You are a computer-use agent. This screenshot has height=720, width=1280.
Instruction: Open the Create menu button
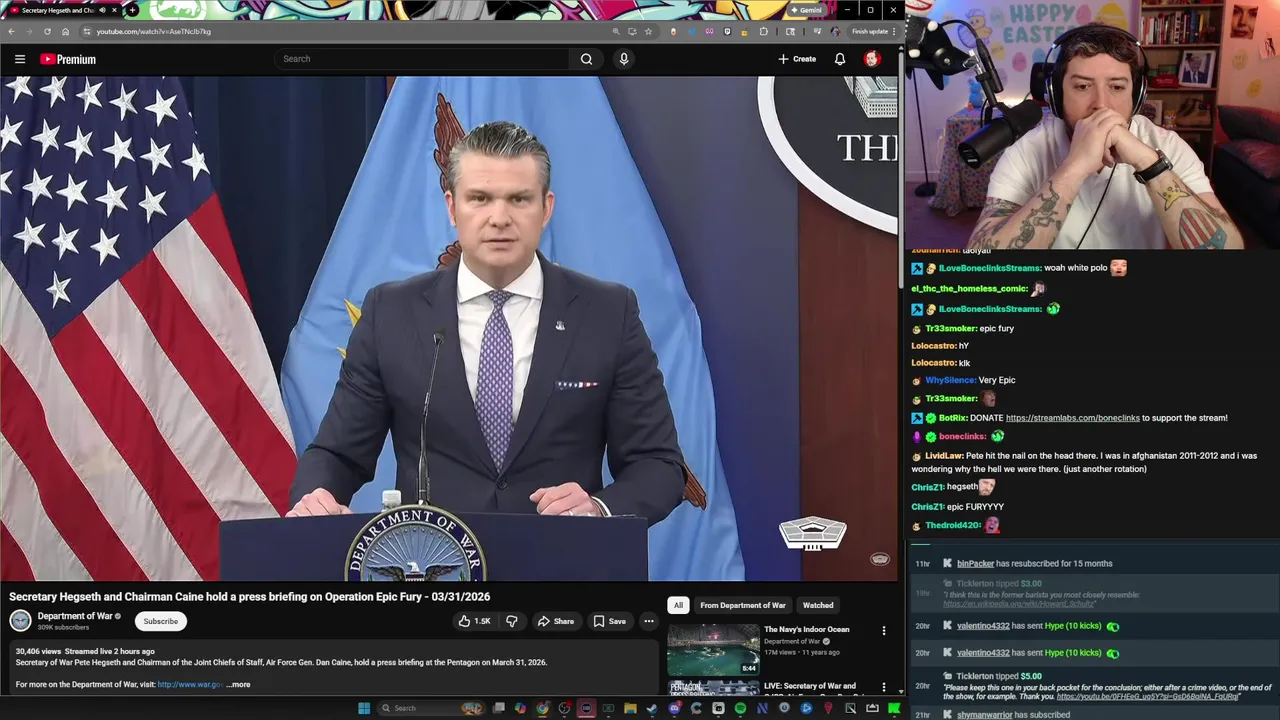tap(797, 59)
